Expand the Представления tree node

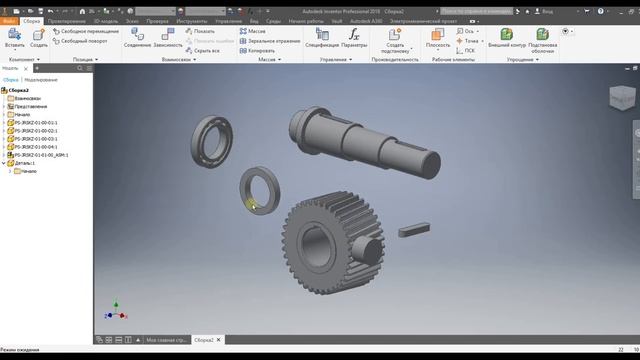click(4, 107)
